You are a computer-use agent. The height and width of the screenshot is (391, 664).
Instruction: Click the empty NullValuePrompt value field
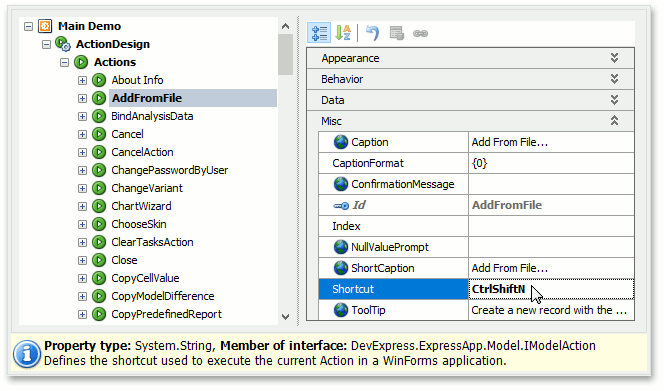click(551, 247)
